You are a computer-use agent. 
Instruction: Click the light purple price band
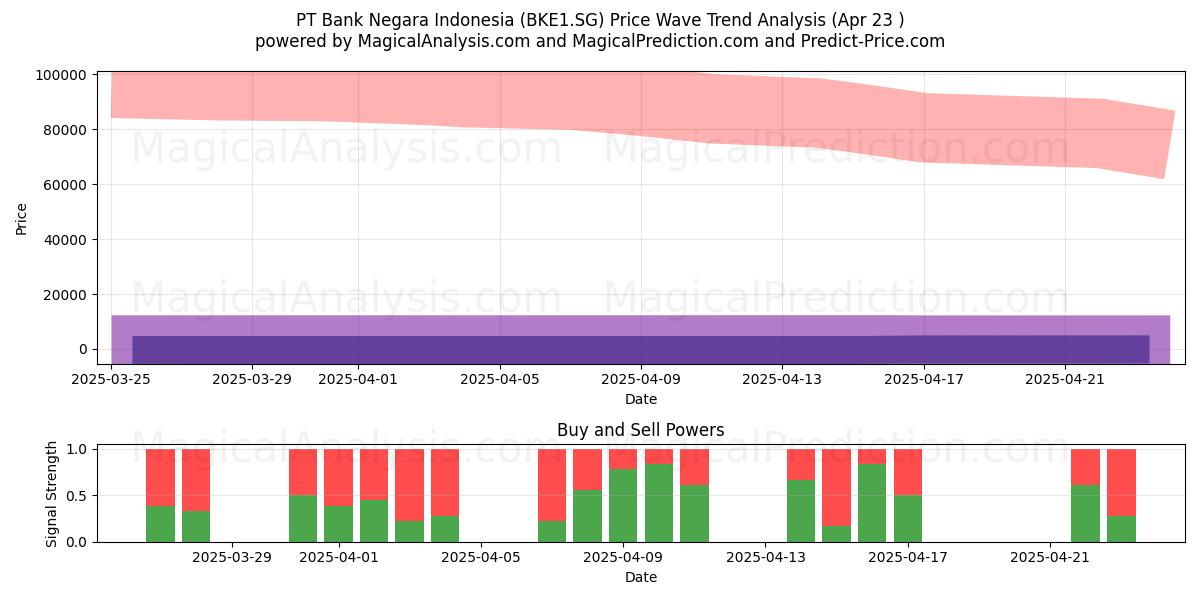point(640,326)
